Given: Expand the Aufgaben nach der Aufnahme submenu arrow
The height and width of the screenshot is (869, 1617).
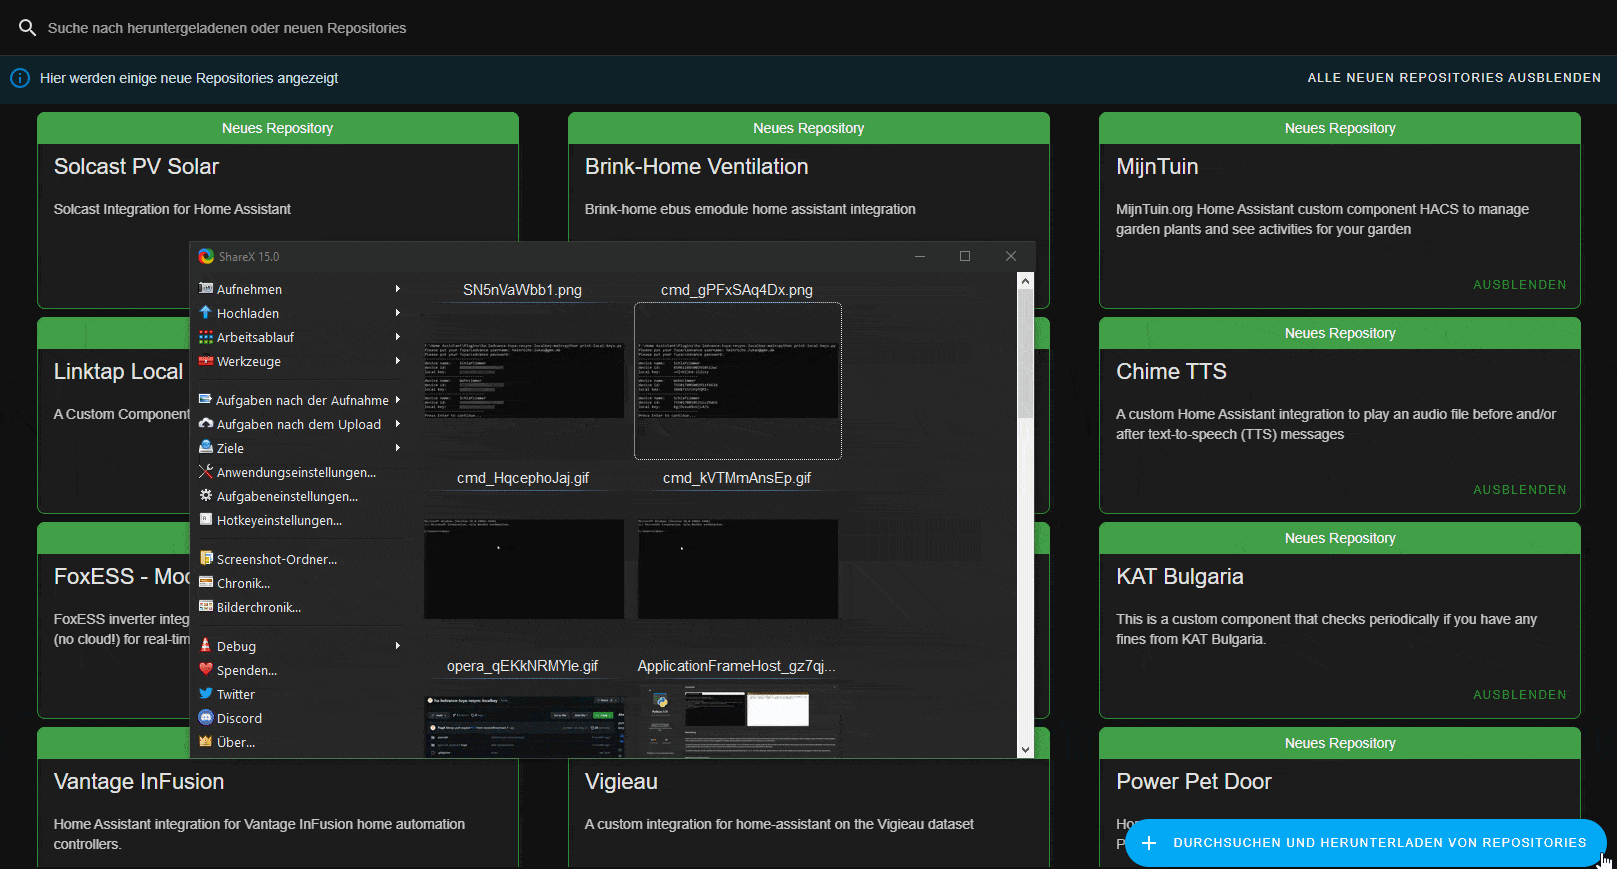Looking at the screenshot, I should click(x=398, y=400).
